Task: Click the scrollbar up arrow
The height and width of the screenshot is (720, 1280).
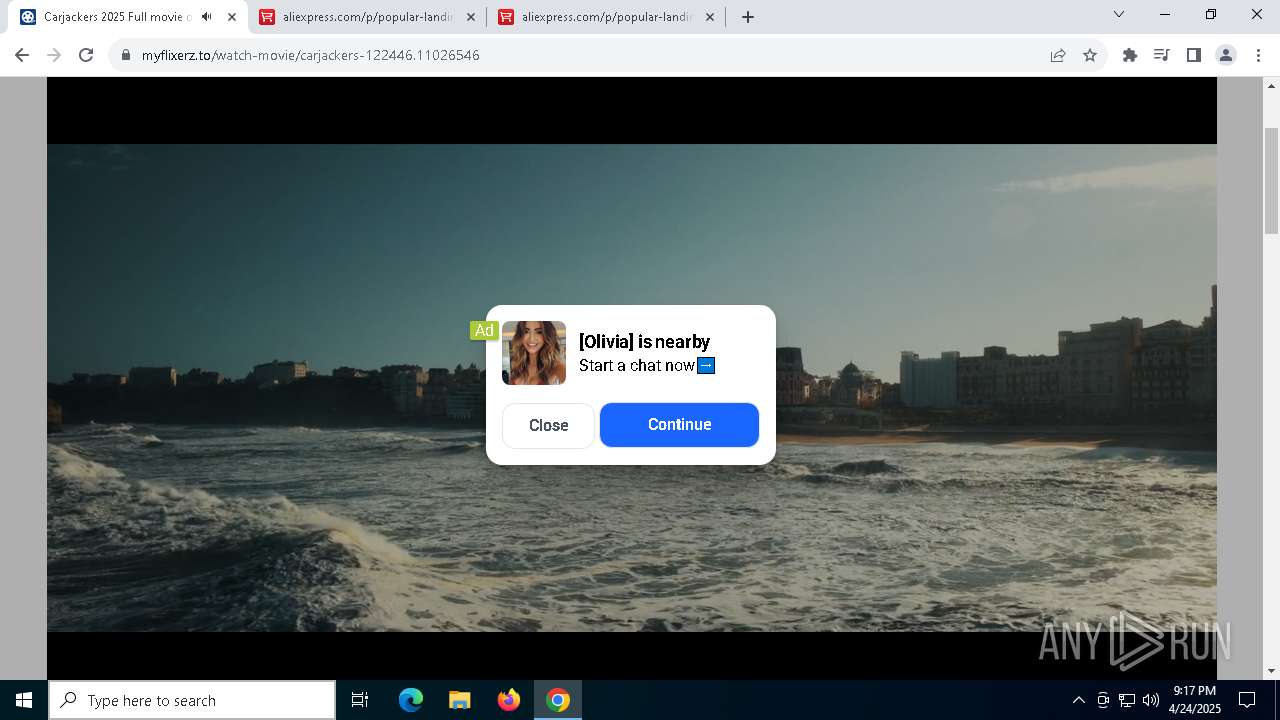Action: 1272,86
